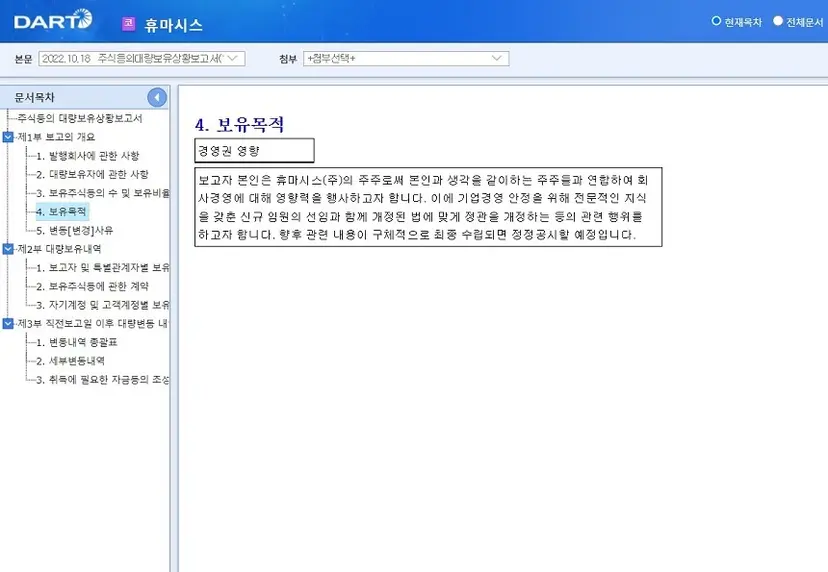Open the 본문 document dropdown
This screenshot has width=828, height=572.
(x=142, y=59)
